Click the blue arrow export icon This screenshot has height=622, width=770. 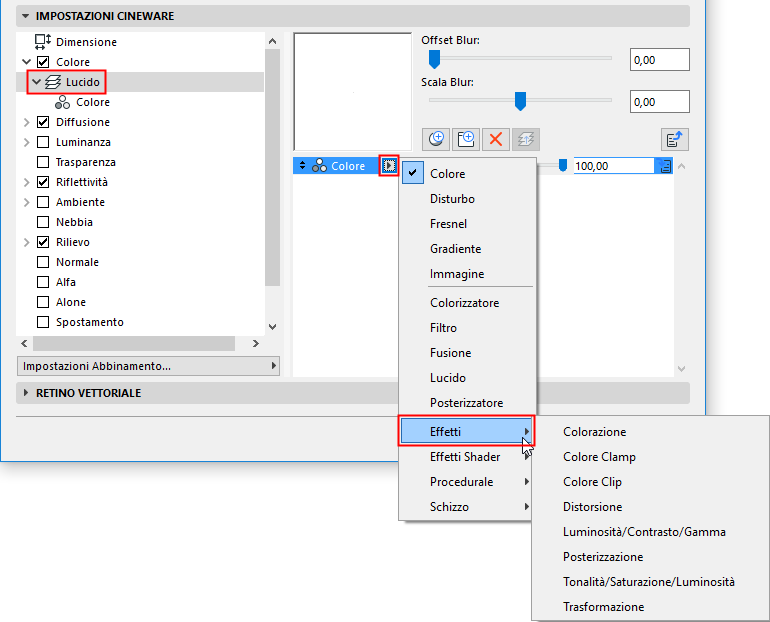tap(675, 139)
